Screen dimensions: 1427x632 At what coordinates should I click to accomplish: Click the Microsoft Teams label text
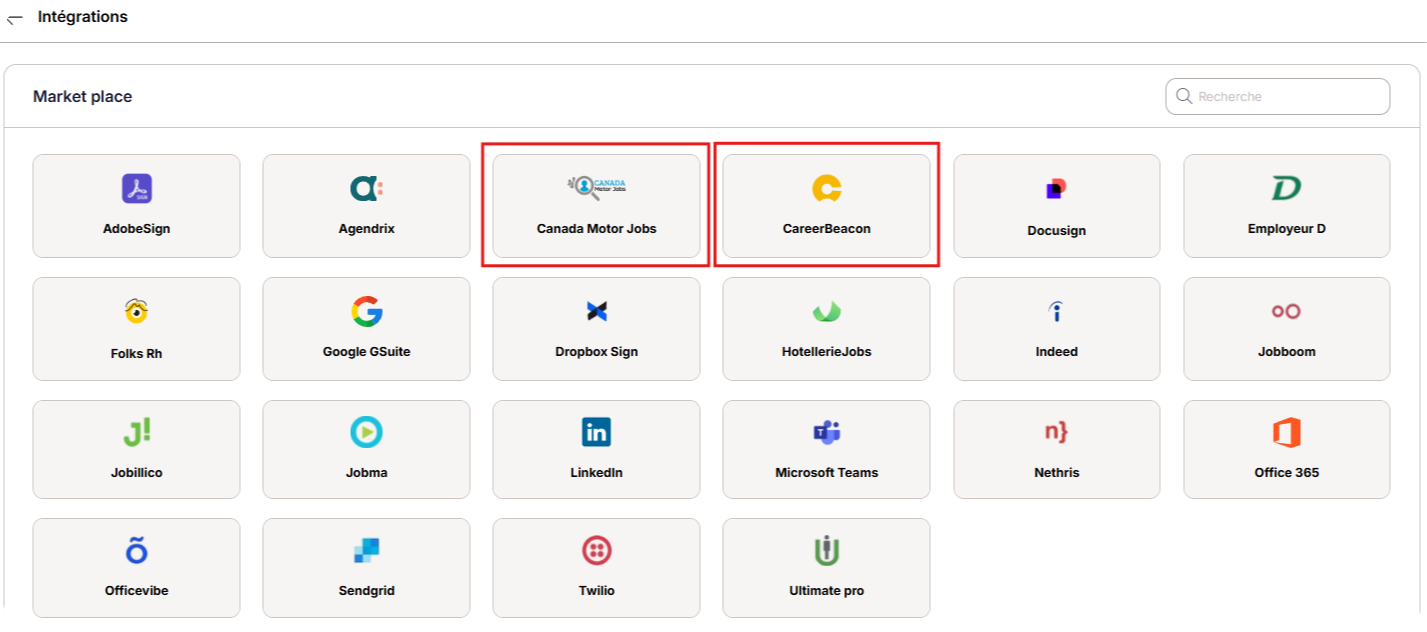[x=827, y=473]
